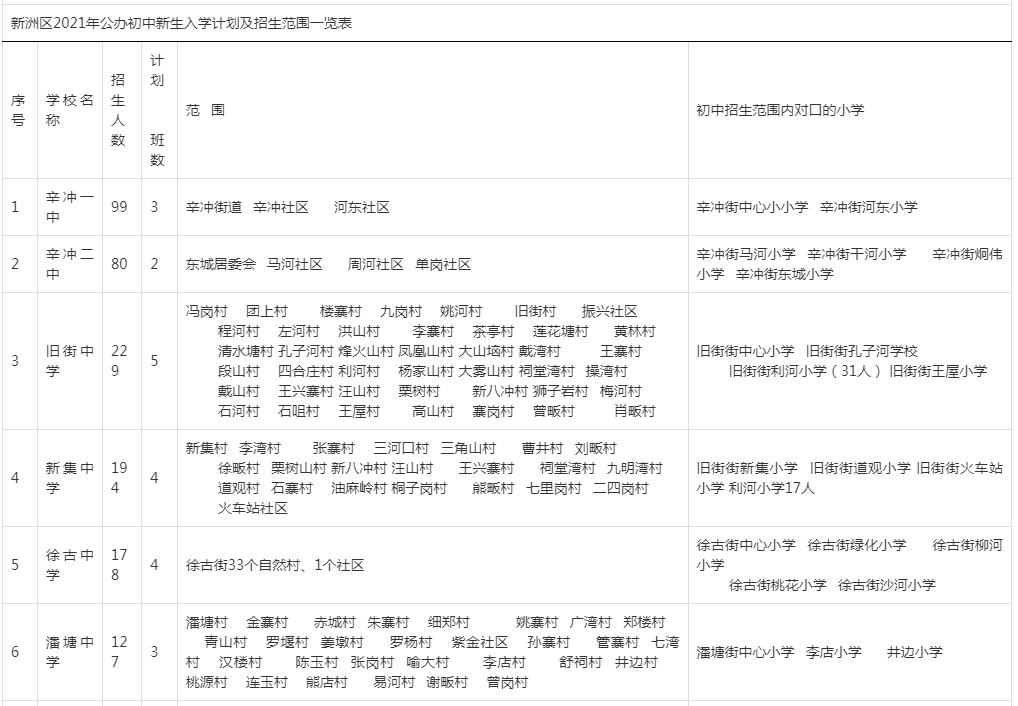Click school name 辛冲二中
Image resolution: width=1018 pixels, height=706 pixels.
click(x=69, y=264)
